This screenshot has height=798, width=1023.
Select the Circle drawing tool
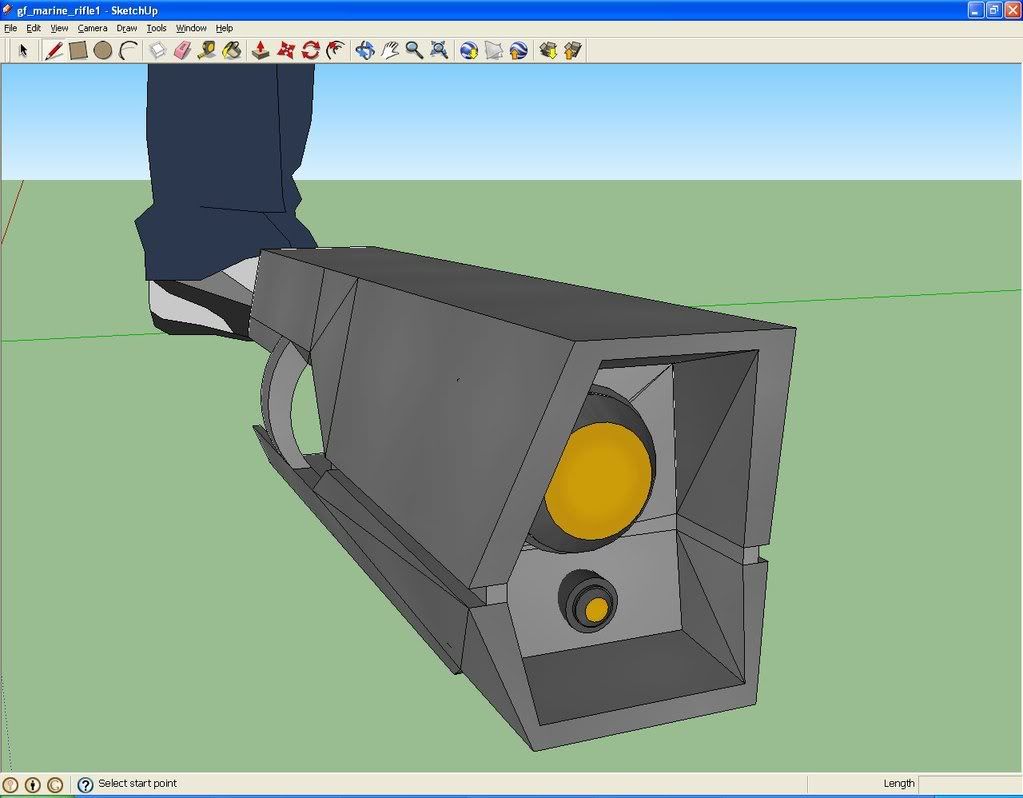coord(102,50)
